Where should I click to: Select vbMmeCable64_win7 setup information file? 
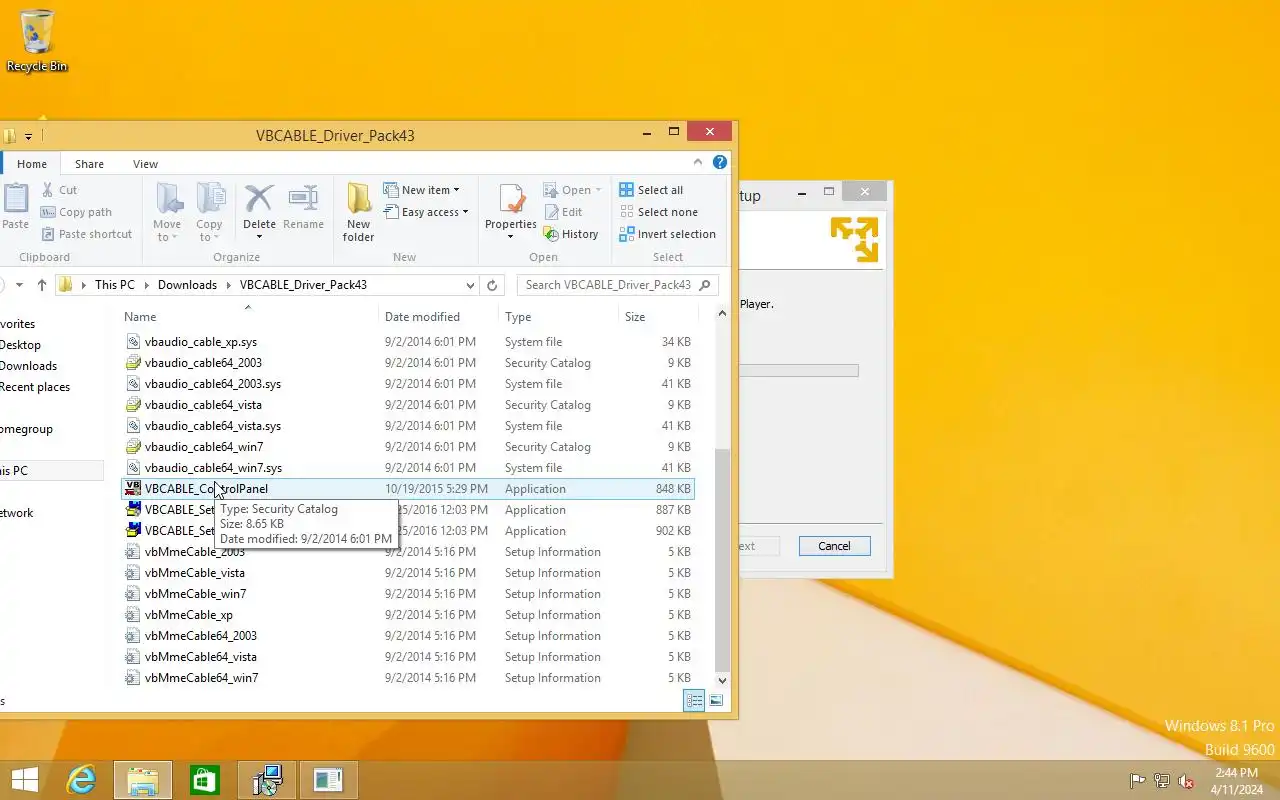[x=407, y=678]
